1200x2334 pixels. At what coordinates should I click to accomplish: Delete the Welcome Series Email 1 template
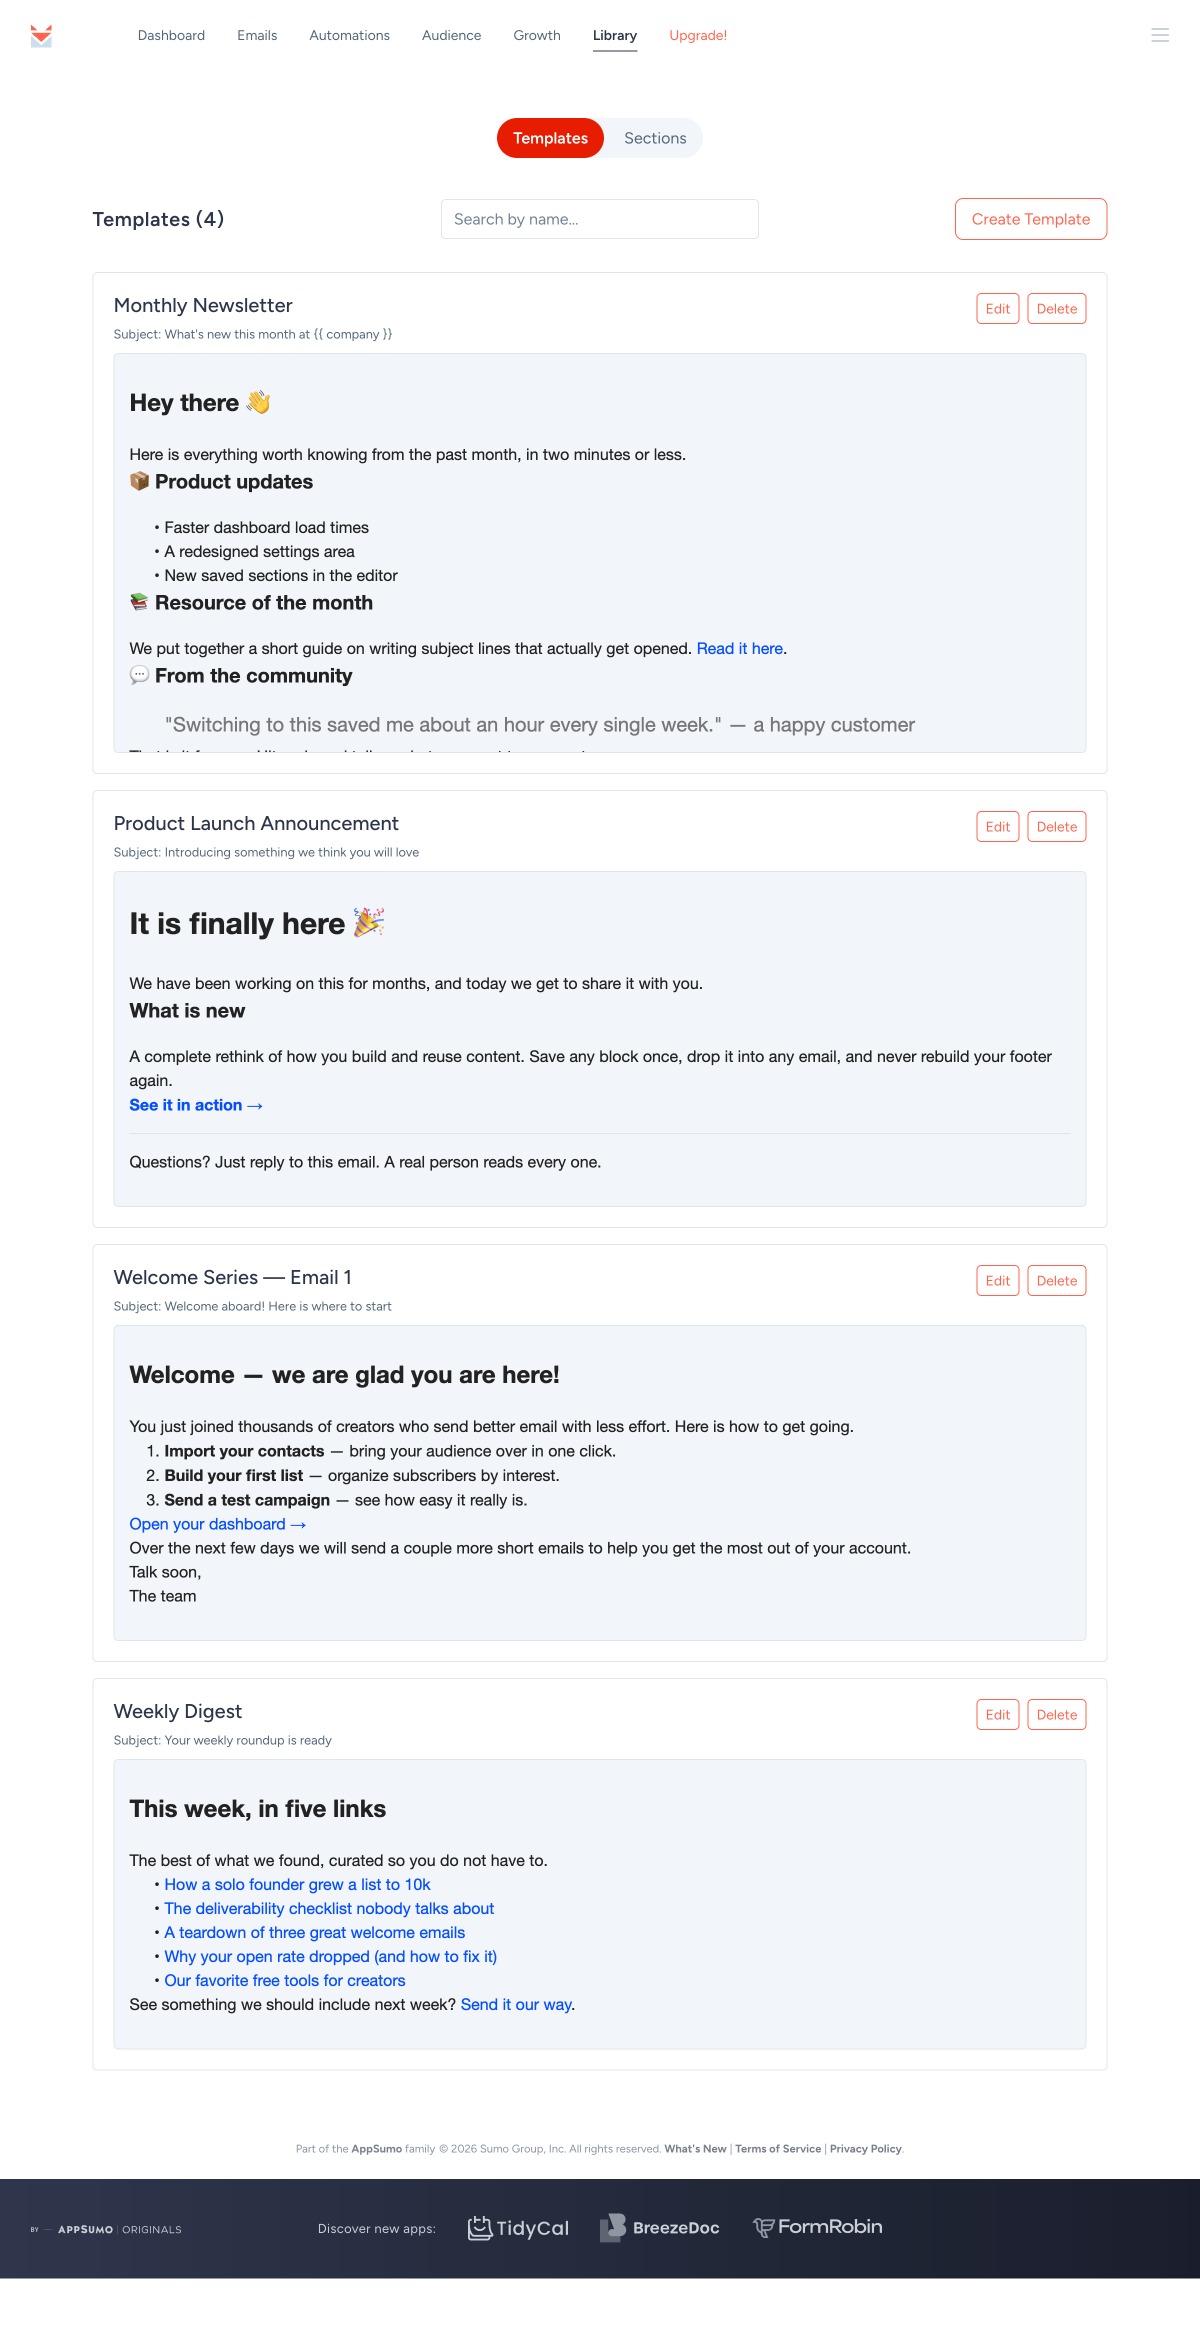pyautogui.click(x=1057, y=1281)
